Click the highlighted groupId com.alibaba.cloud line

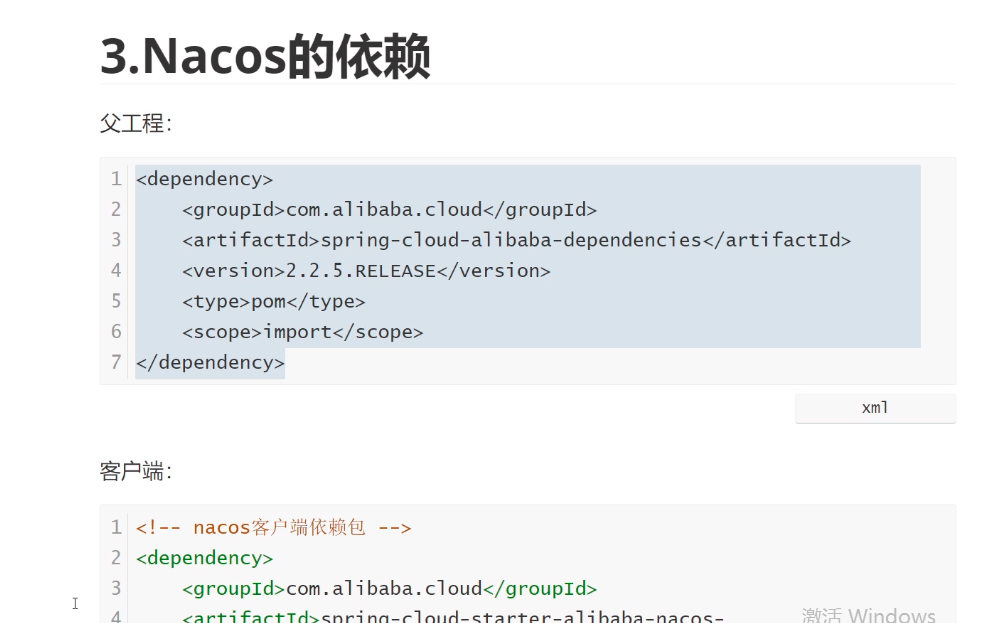389,209
